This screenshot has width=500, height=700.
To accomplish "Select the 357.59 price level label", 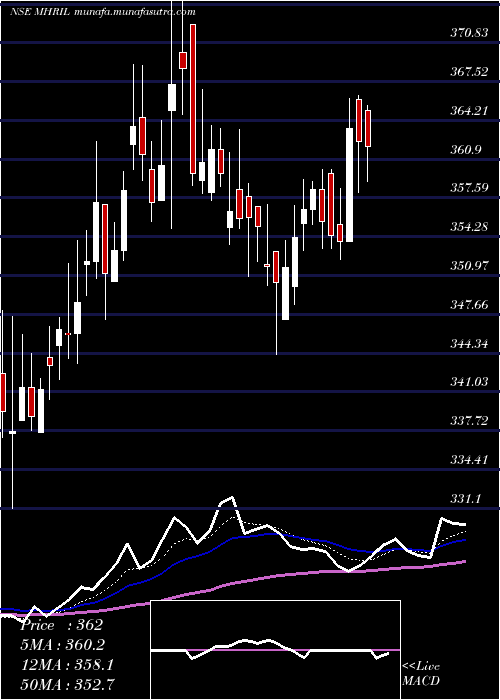I will [468, 188].
